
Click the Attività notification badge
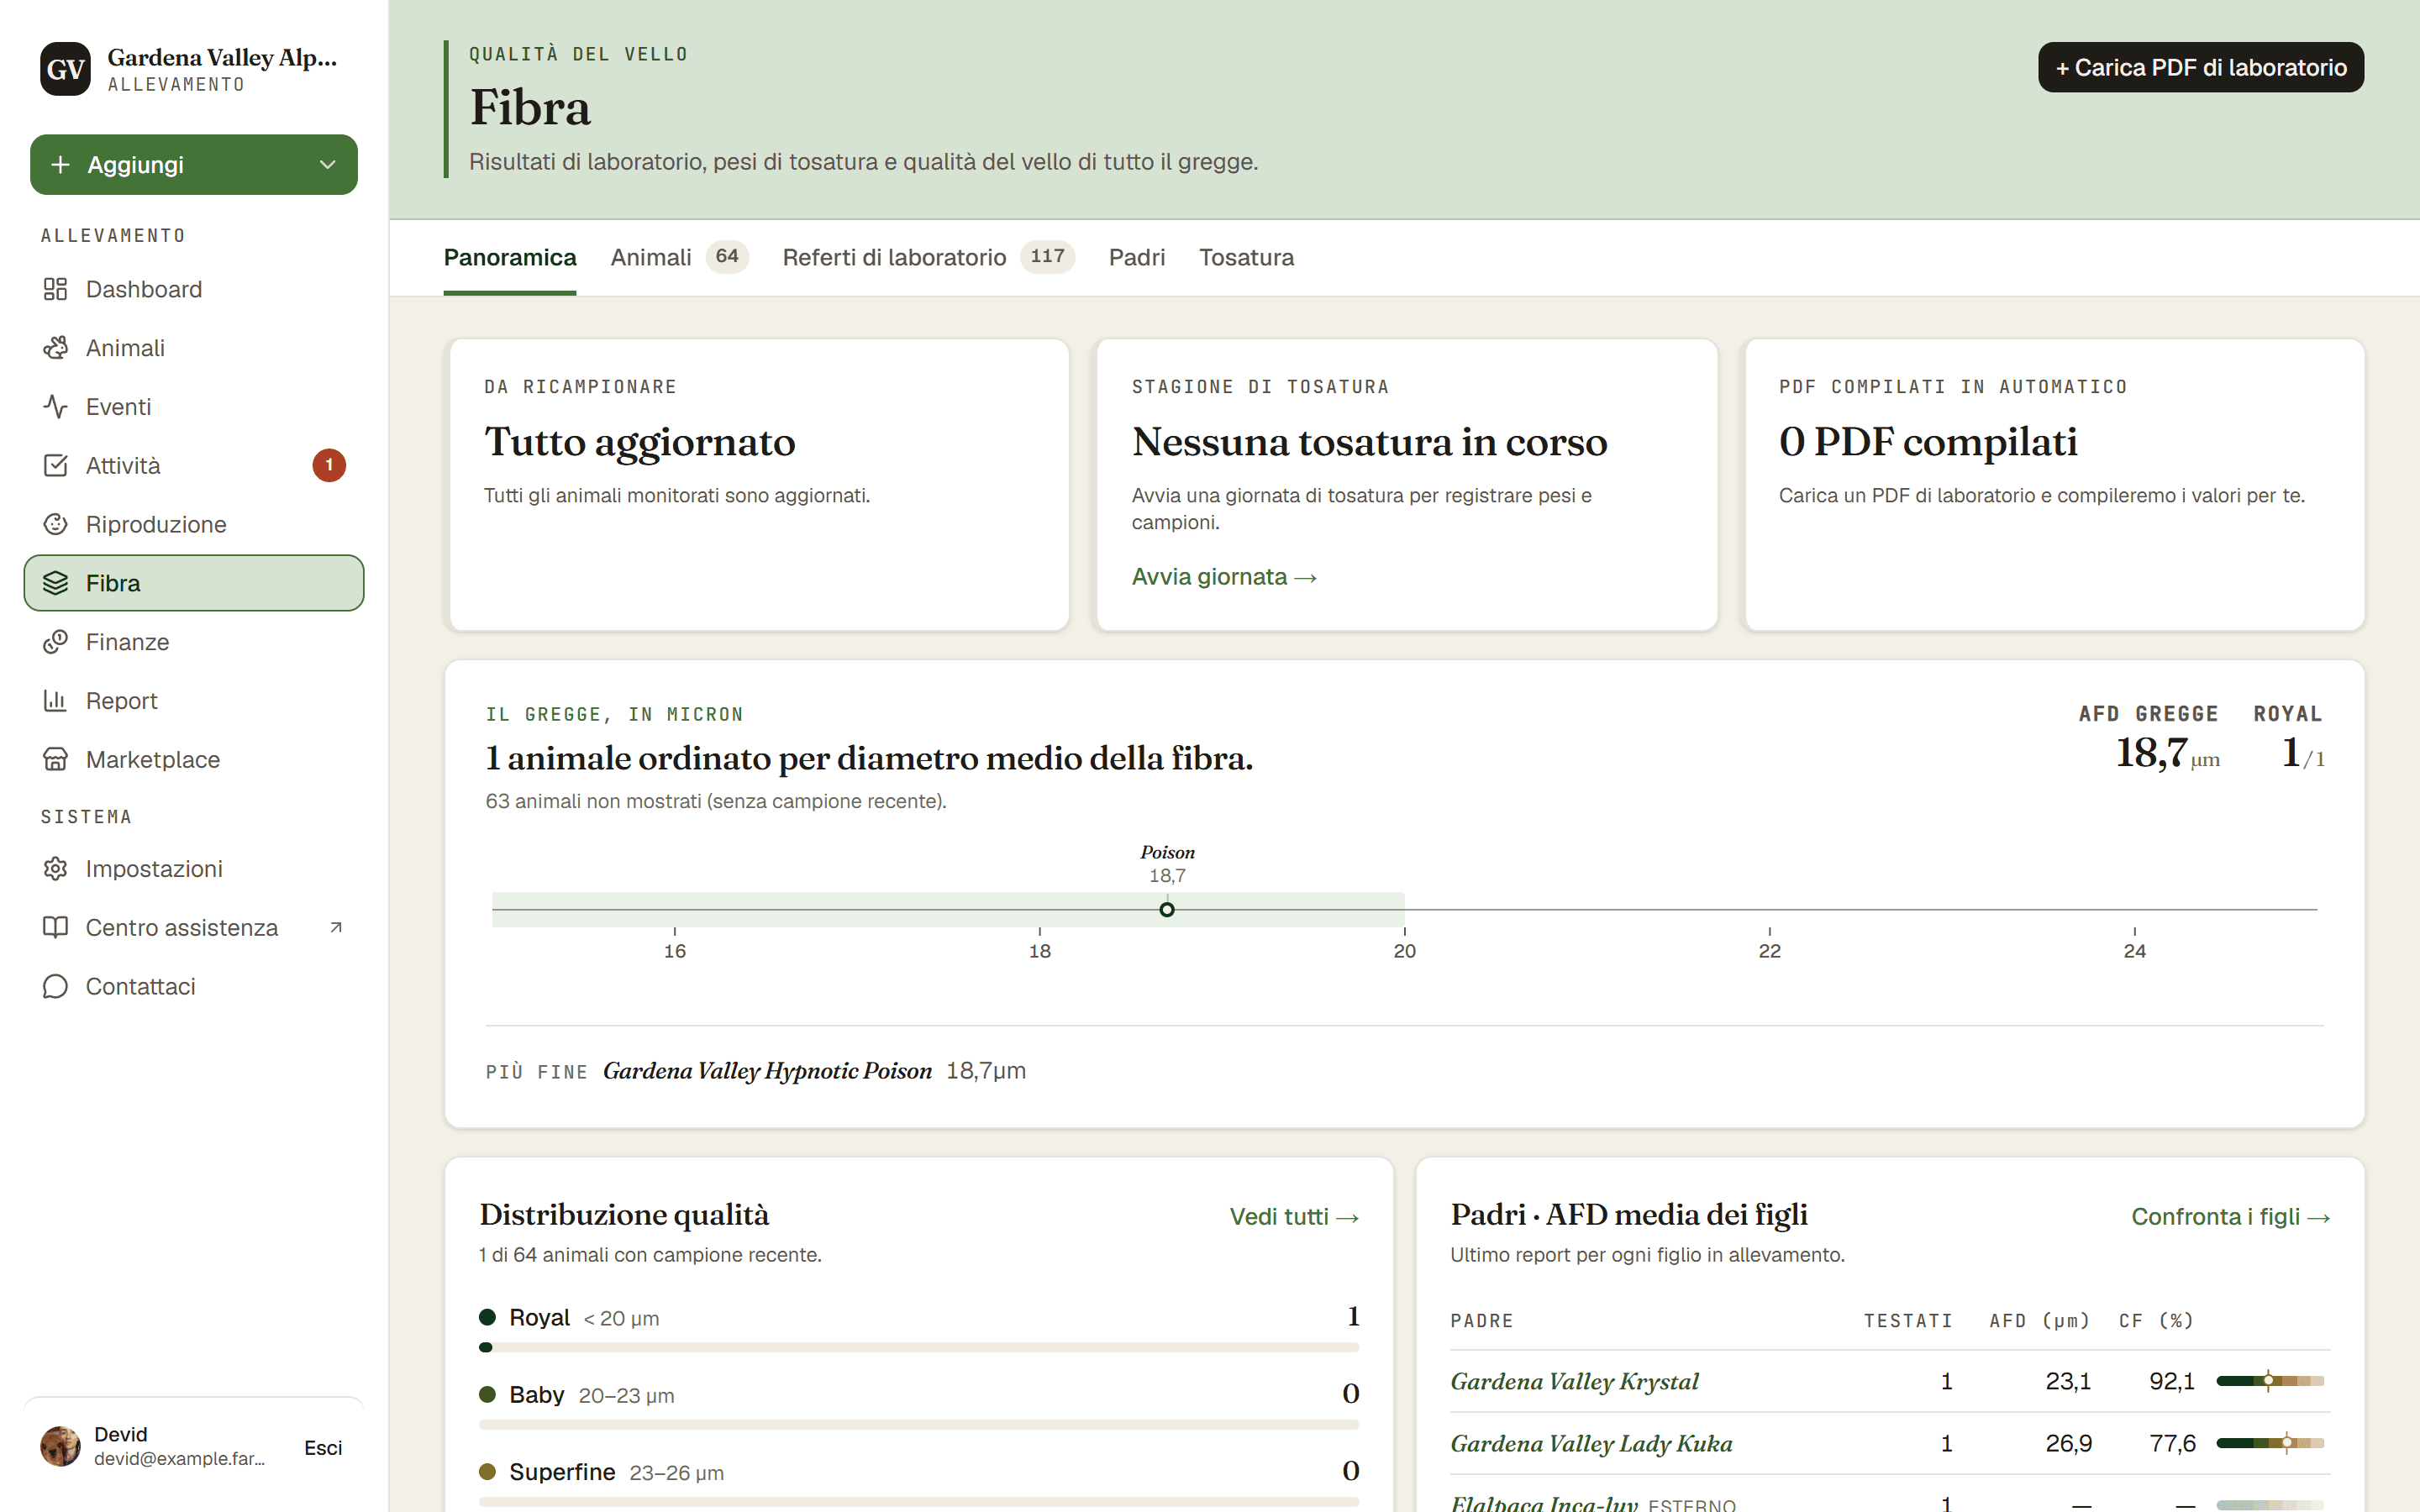[x=329, y=466]
